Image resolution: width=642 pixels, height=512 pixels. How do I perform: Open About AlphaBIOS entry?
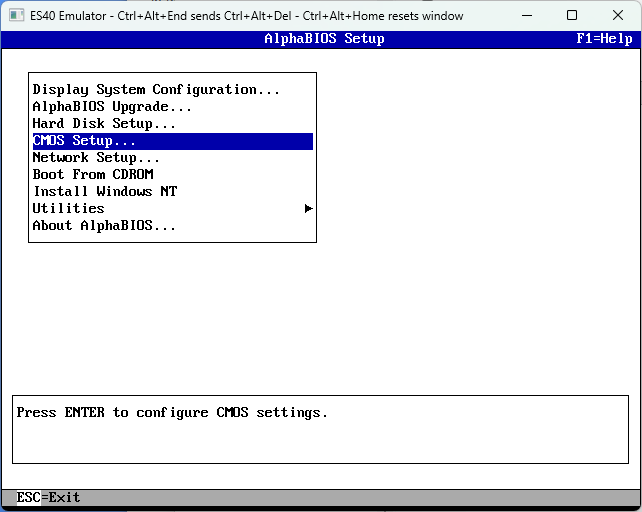point(172,226)
